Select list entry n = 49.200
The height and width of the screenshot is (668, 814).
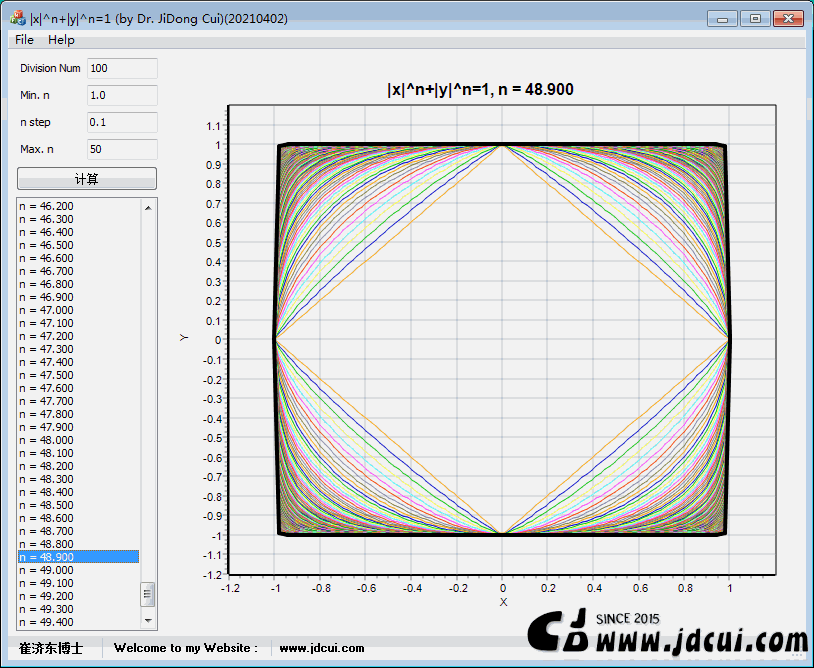coord(78,596)
